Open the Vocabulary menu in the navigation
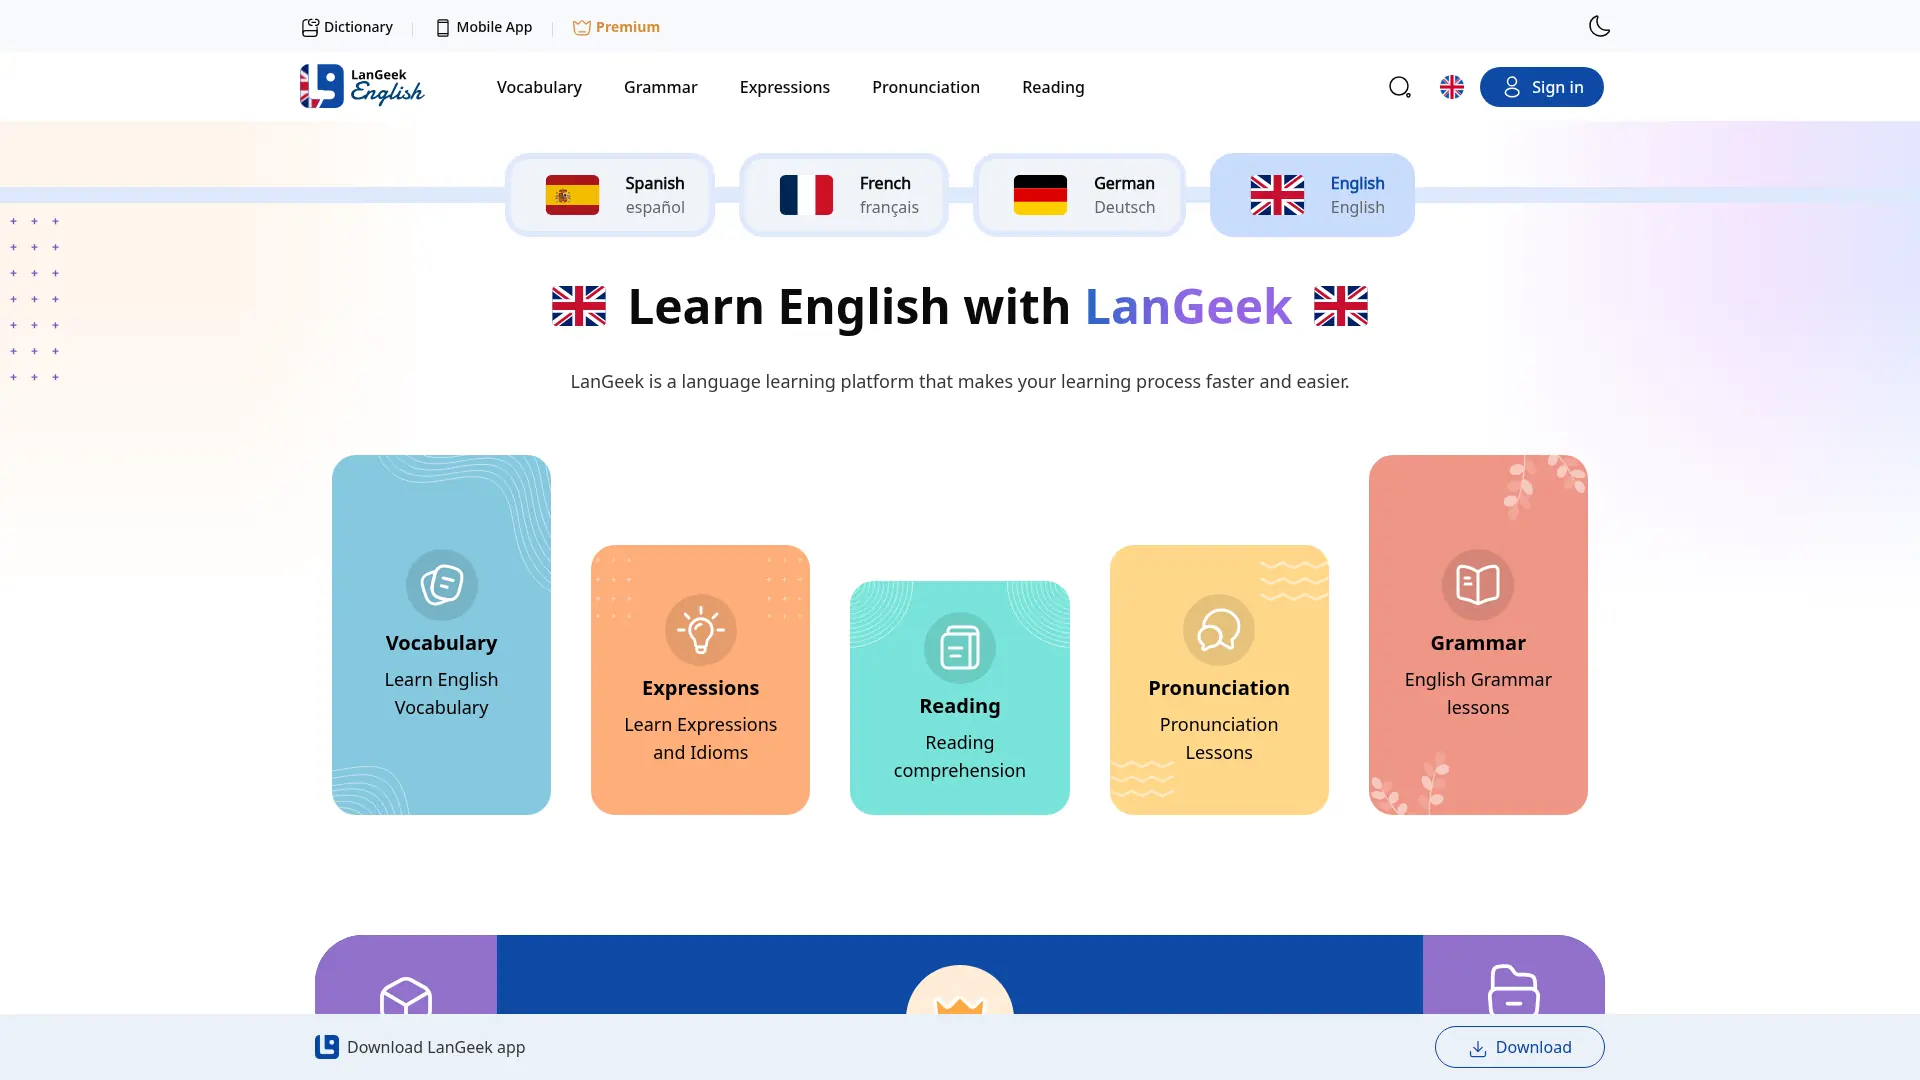Screen dimensions: 1920x1080 point(539,87)
